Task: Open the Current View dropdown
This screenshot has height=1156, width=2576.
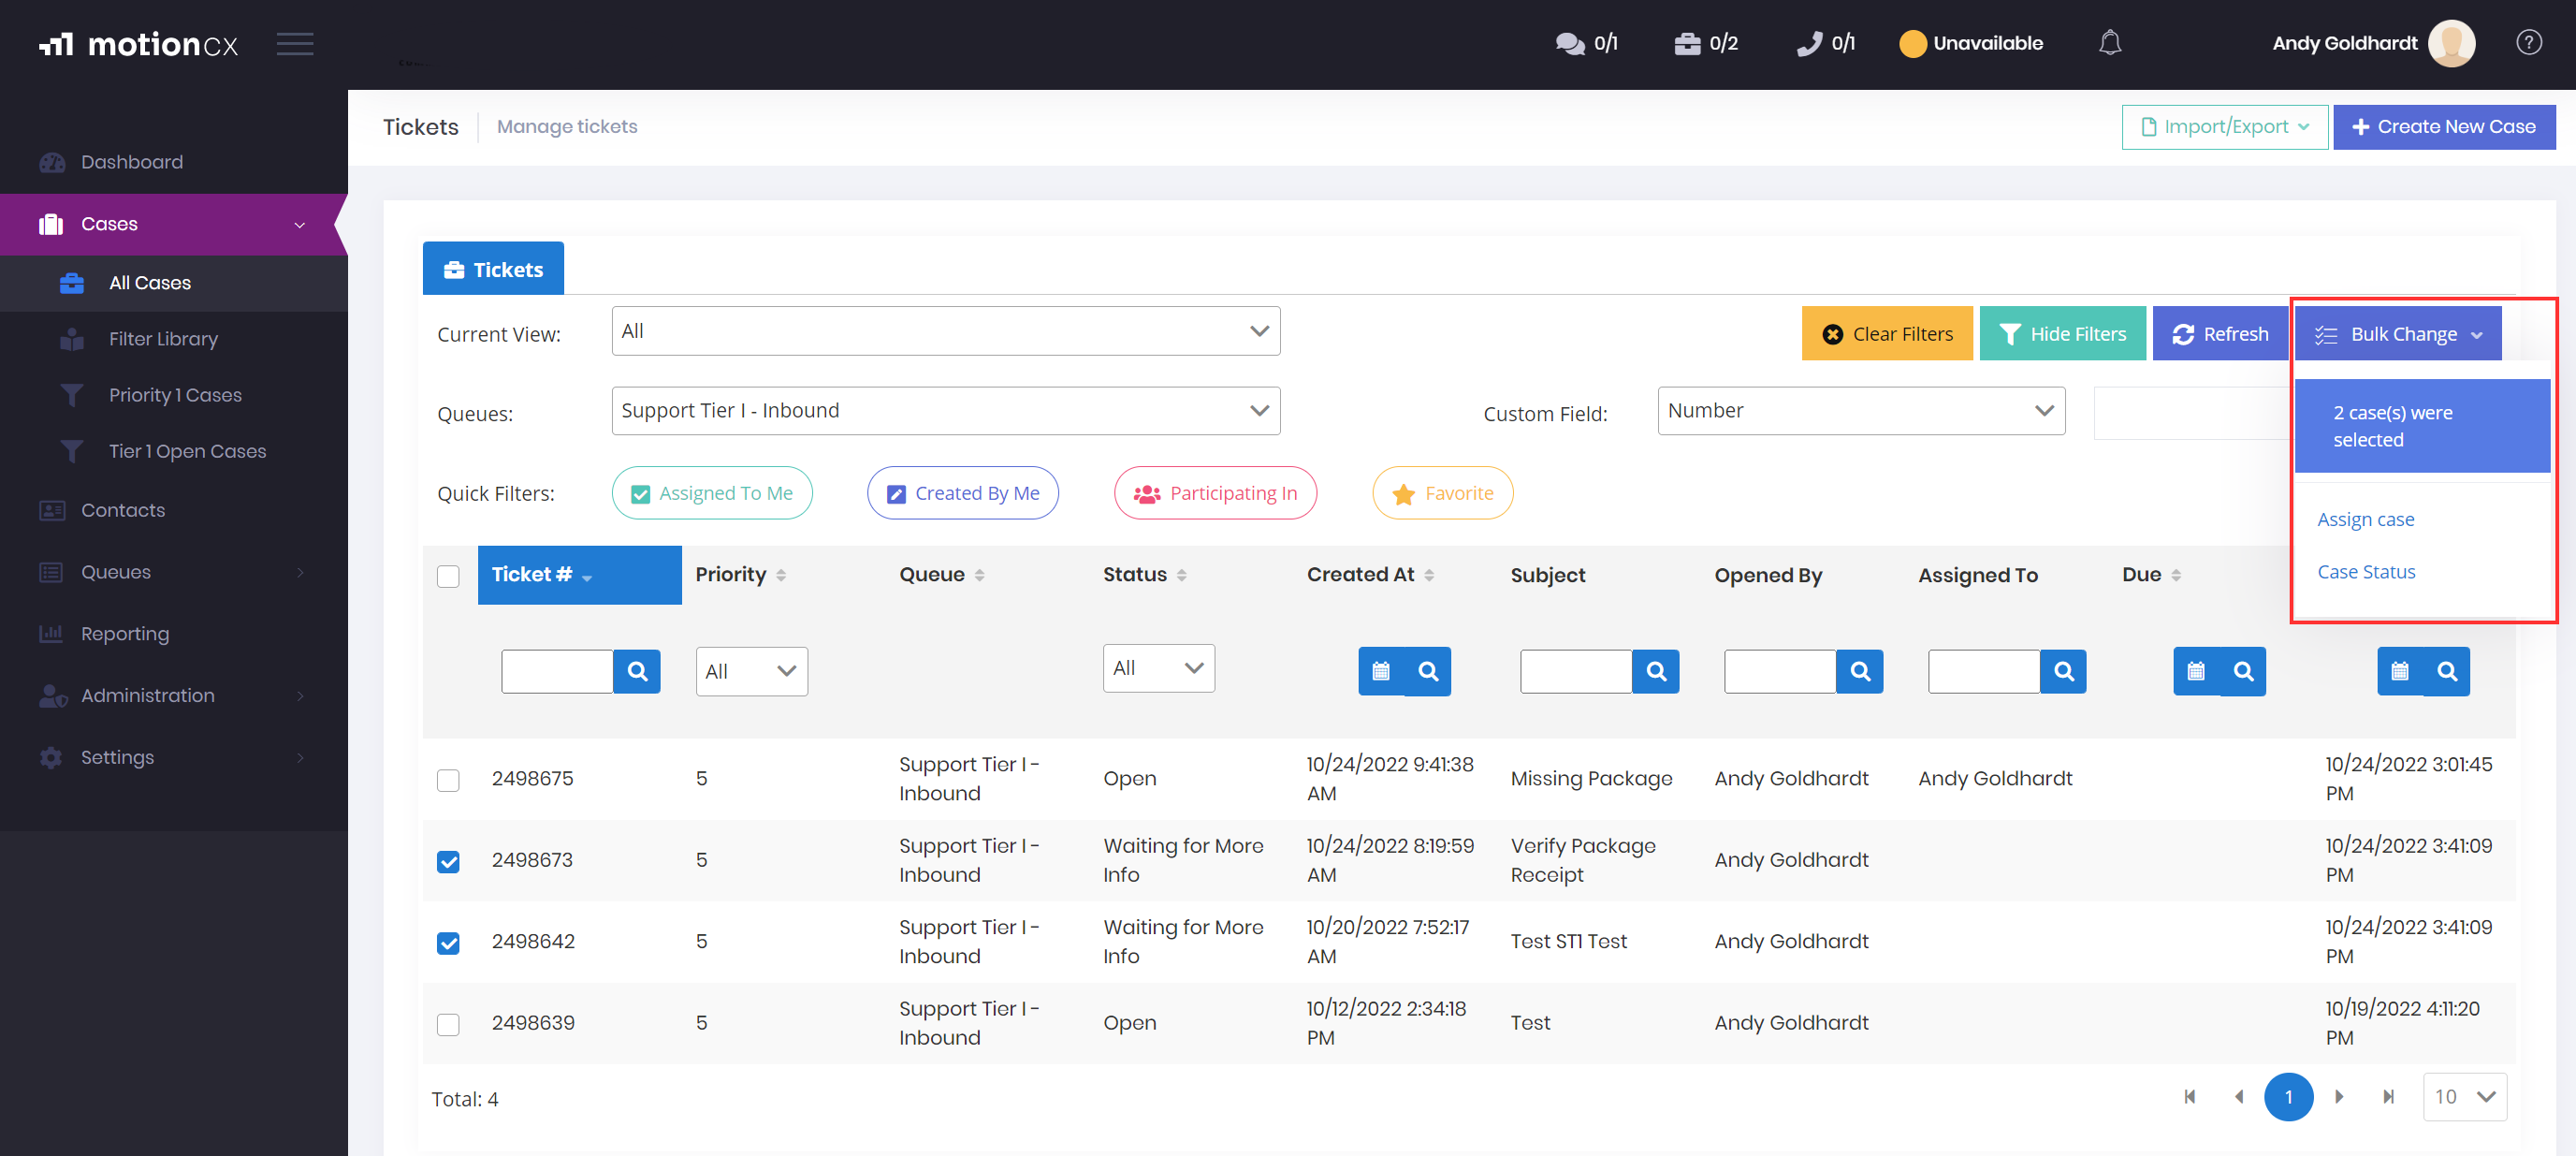Action: (946, 331)
